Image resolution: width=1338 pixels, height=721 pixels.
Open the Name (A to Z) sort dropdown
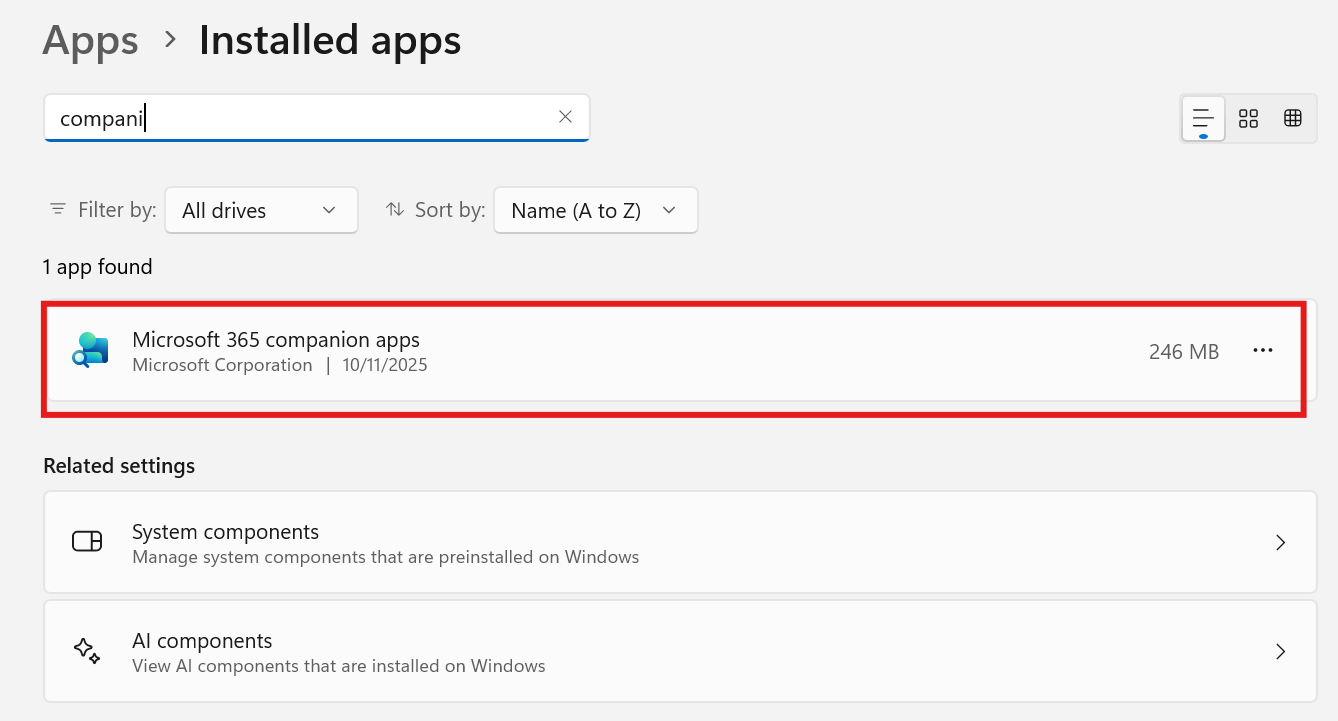(x=595, y=210)
